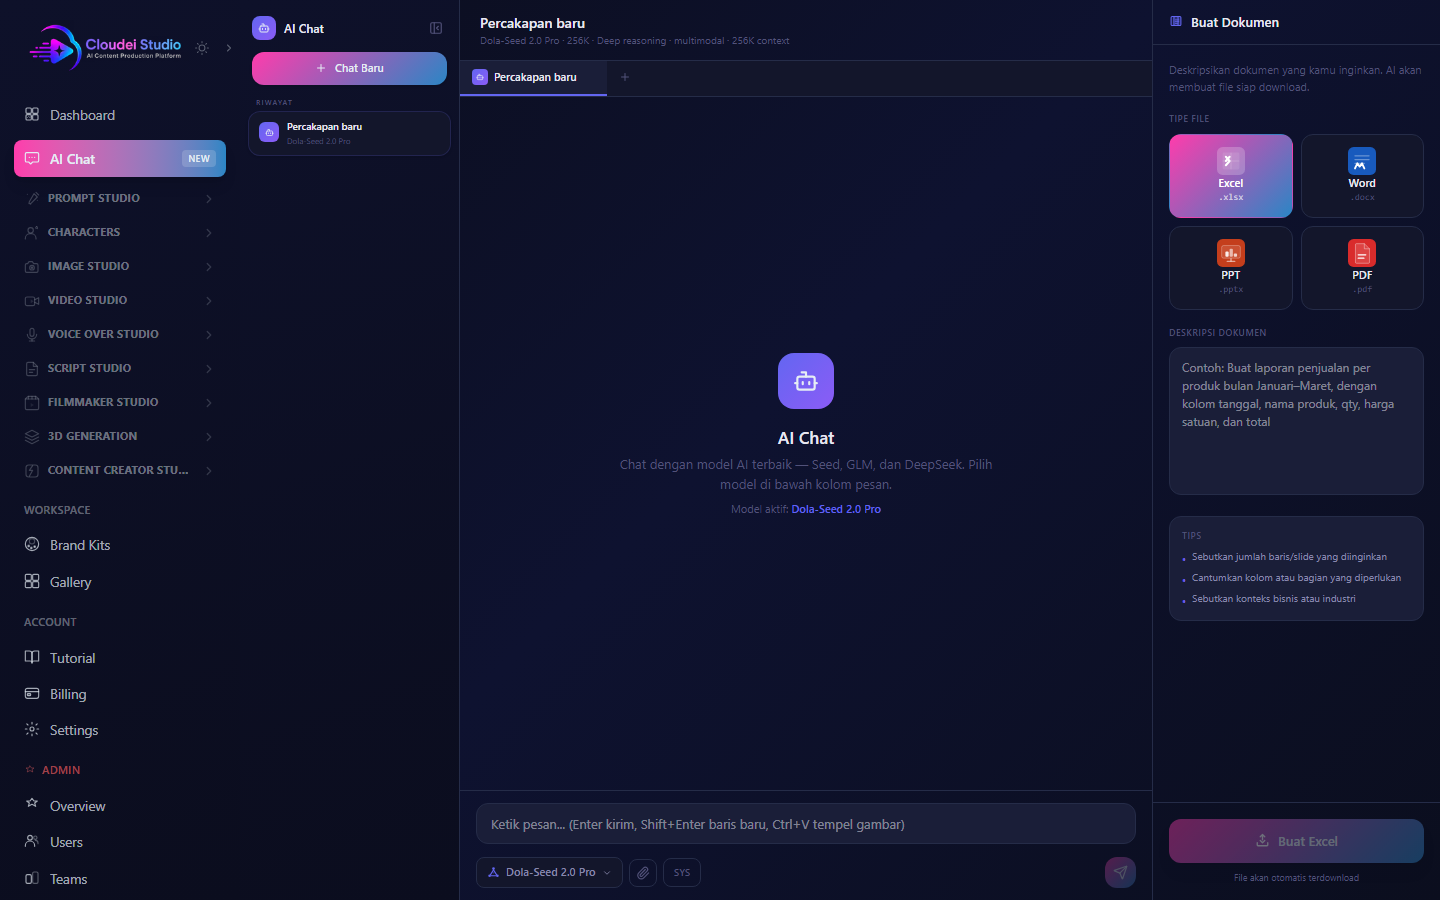Expand the 3D GENERATION section
Viewport: 1440px width, 900px height.
[x=120, y=436]
